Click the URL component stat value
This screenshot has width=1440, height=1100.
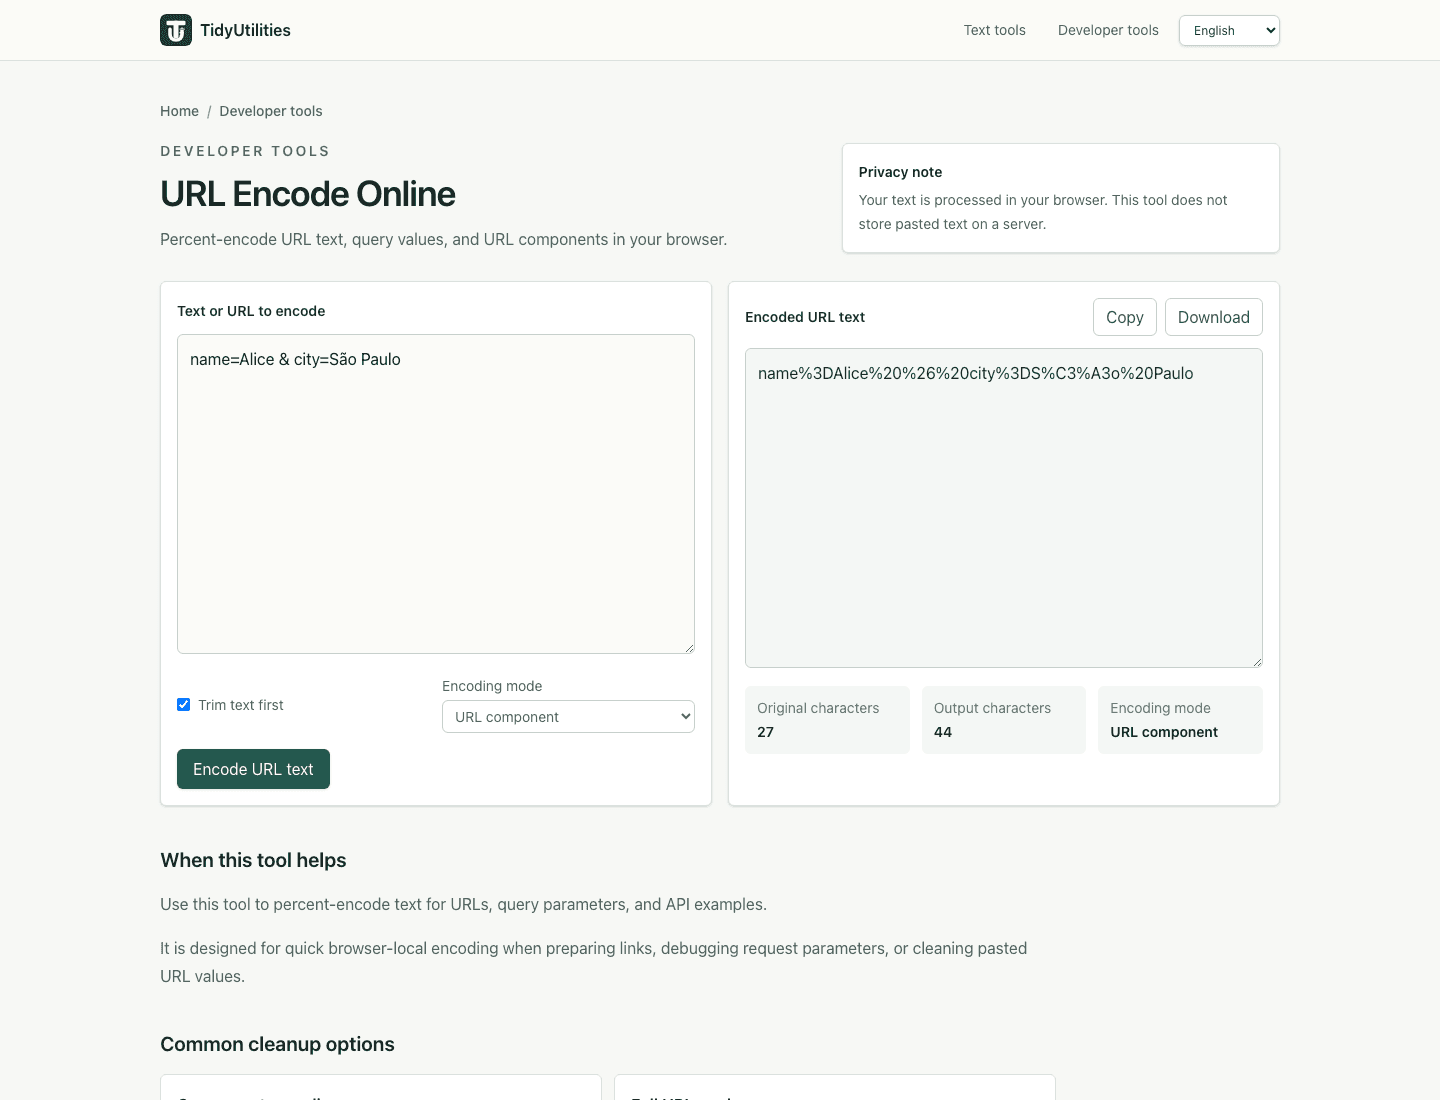(1164, 732)
